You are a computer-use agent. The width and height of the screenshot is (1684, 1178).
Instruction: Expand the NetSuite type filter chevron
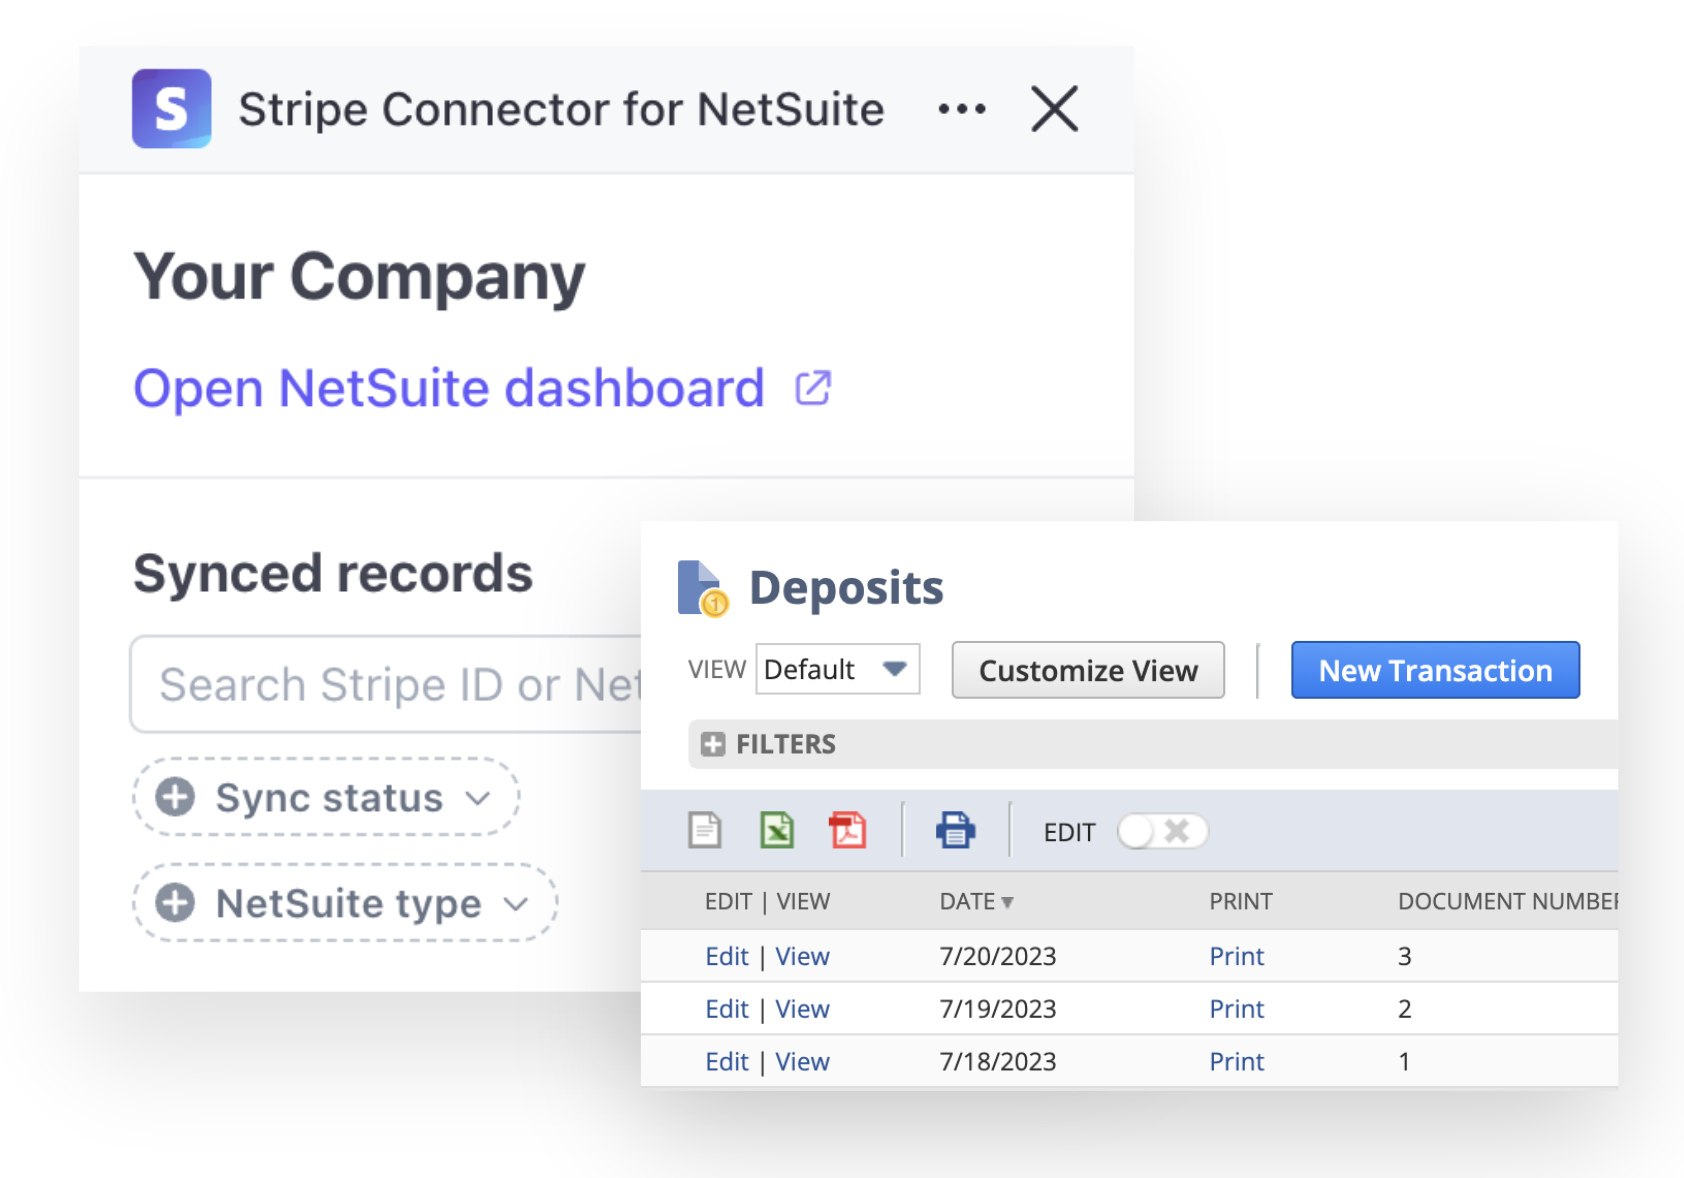[x=517, y=904]
